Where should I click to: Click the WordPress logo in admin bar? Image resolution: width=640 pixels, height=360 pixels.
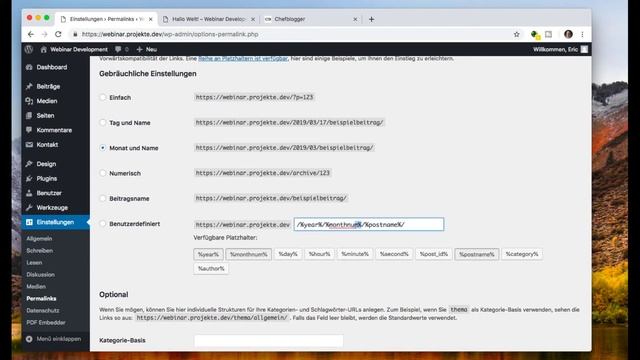point(29,49)
